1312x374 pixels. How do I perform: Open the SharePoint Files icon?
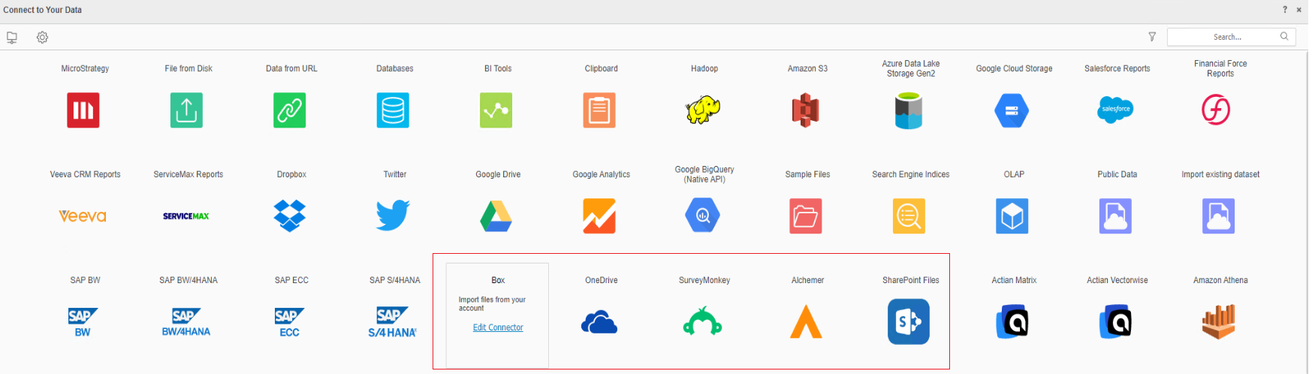coord(909,322)
